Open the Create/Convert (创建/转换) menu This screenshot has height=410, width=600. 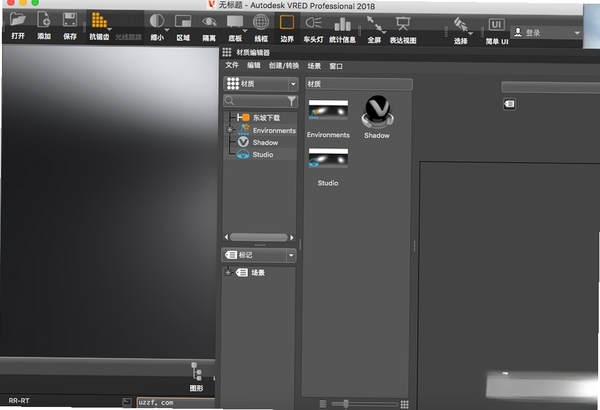pos(284,66)
